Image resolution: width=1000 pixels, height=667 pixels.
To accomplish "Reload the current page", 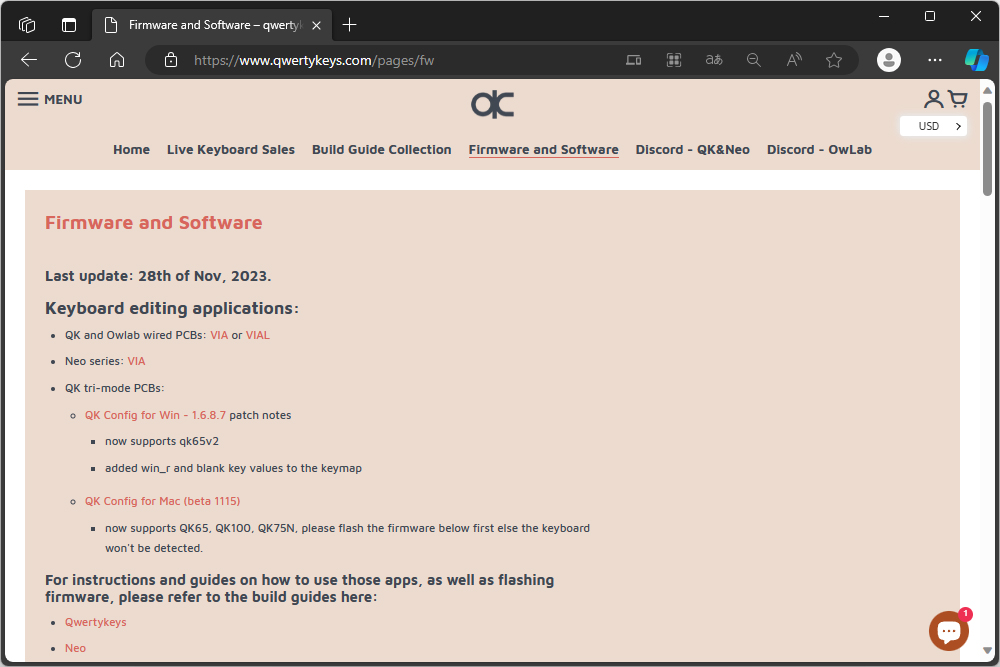I will (x=73, y=60).
